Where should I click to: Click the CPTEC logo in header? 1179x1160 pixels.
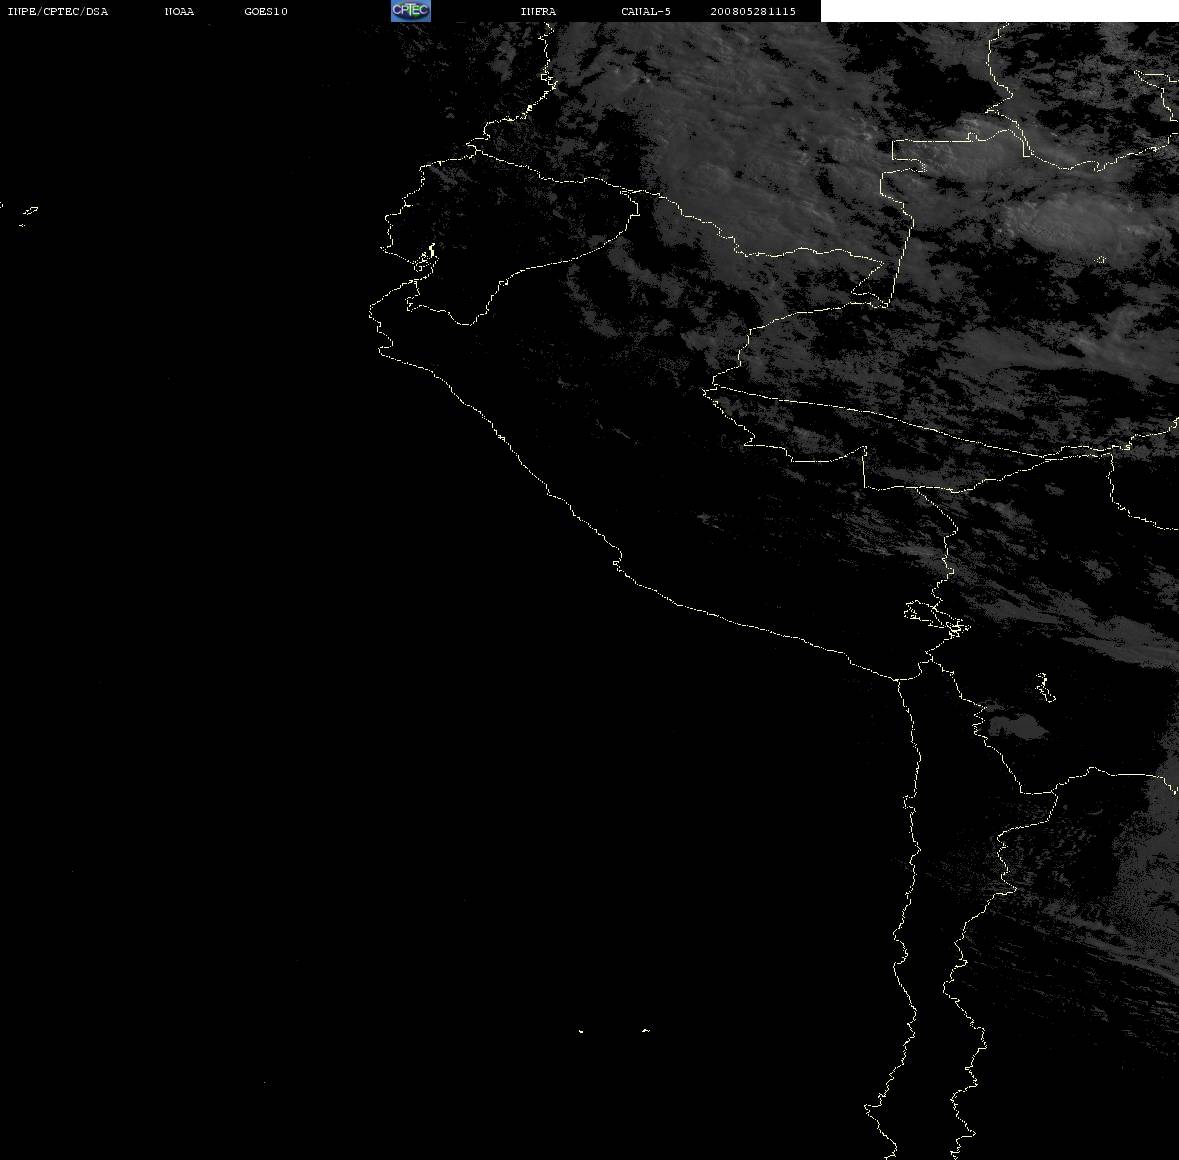click(411, 11)
